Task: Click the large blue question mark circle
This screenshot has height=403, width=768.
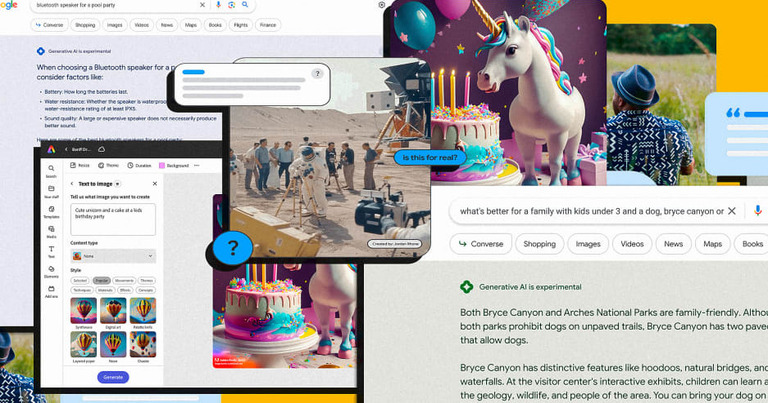Action: [x=233, y=248]
